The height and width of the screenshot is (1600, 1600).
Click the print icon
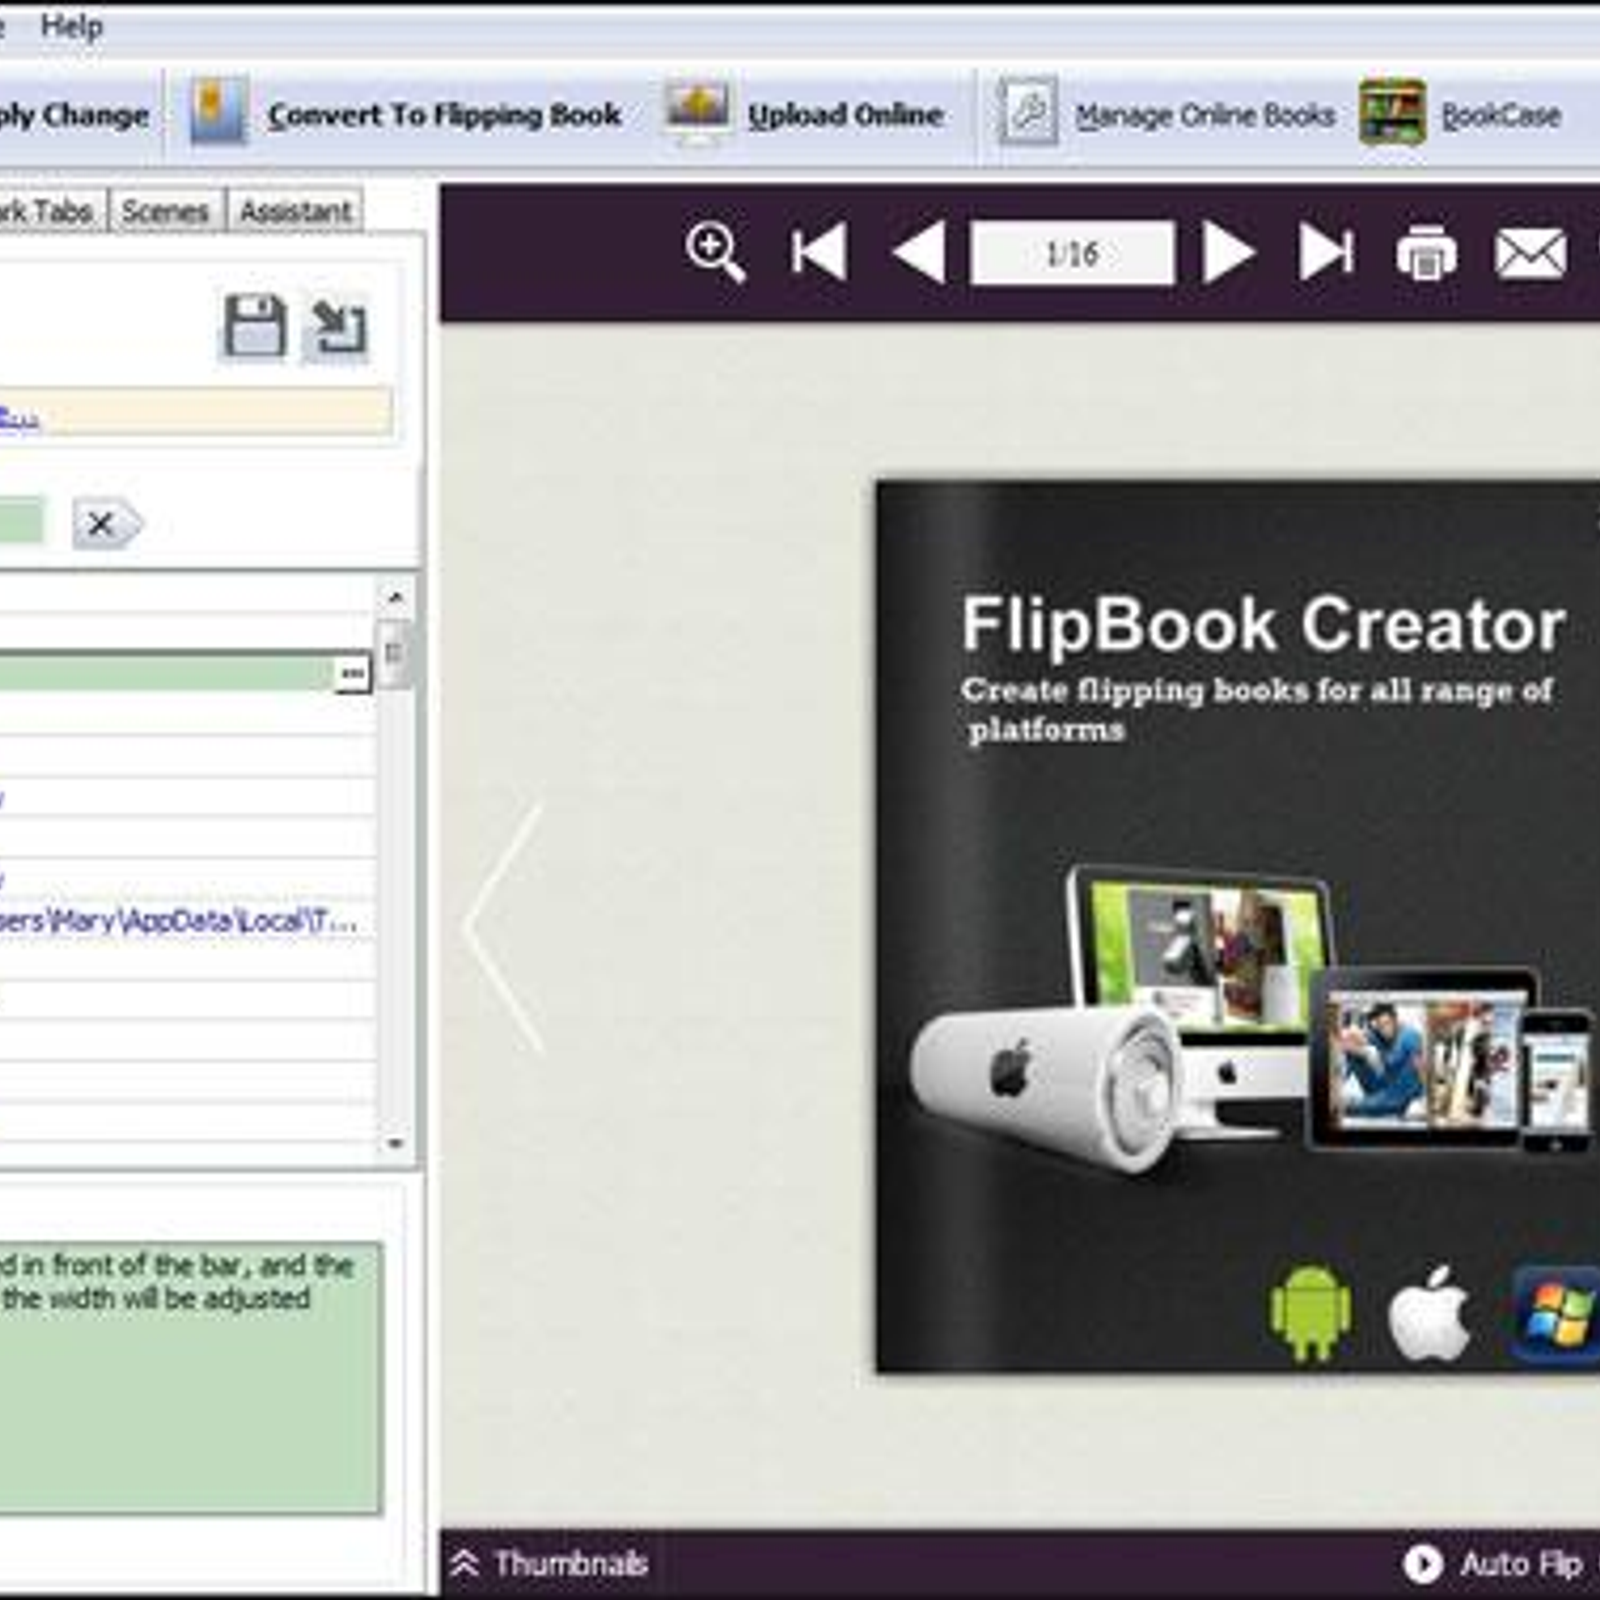click(x=1426, y=253)
